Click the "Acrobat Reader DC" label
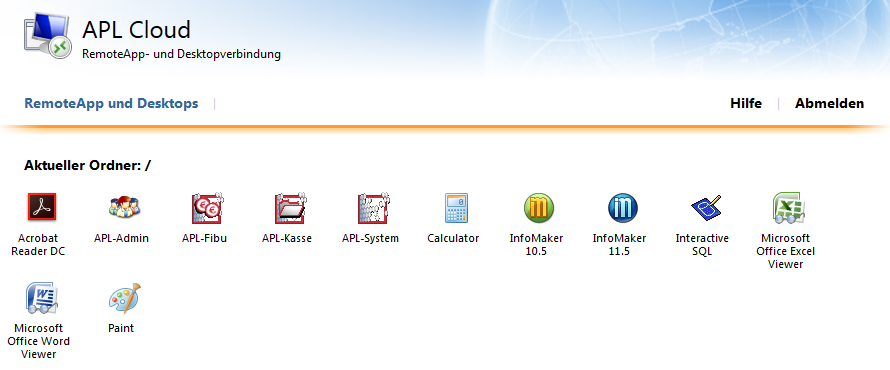Viewport: 890px width, 370px height. click(x=38, y=245)
